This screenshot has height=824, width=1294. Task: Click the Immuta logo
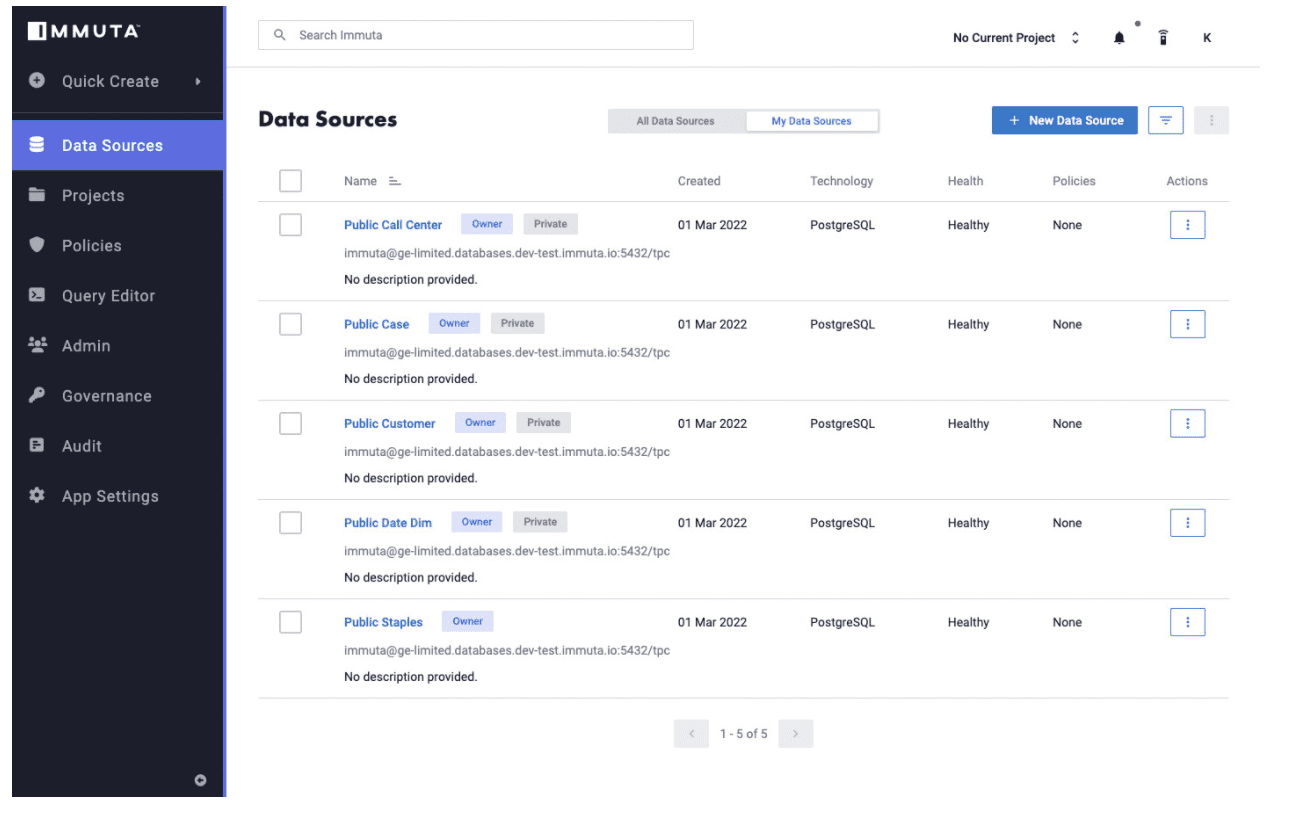coord(83,32)
